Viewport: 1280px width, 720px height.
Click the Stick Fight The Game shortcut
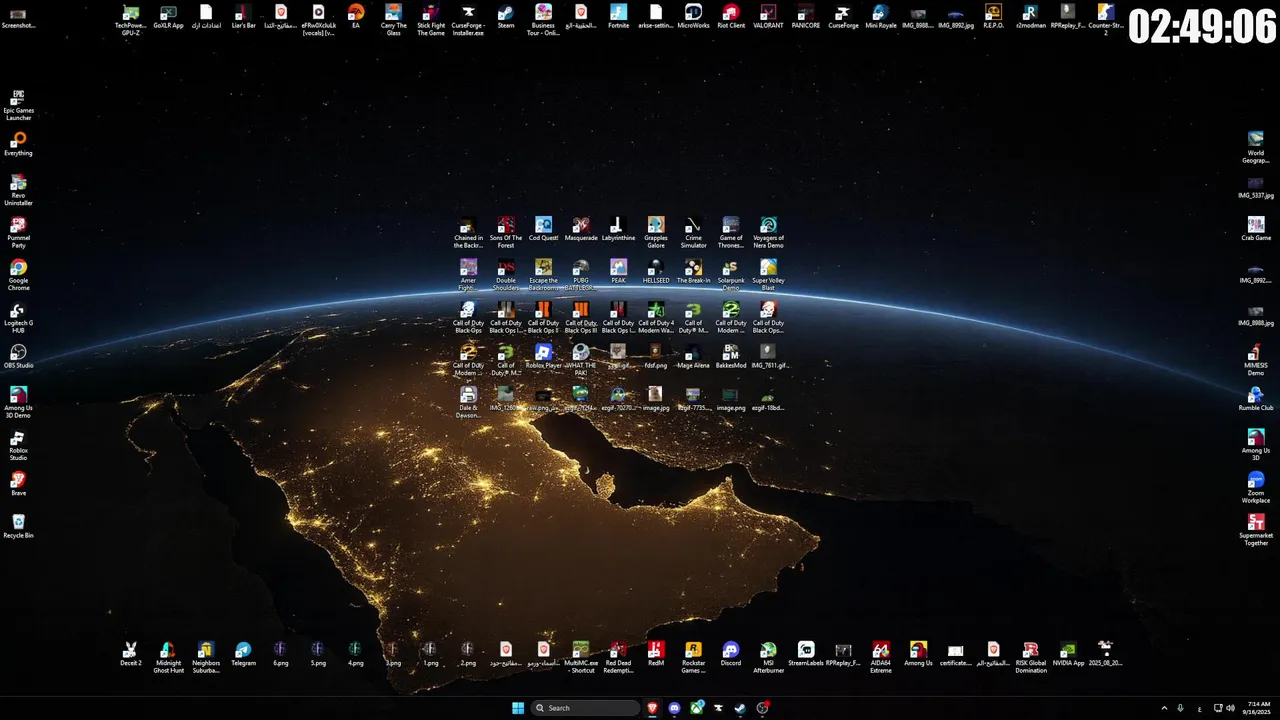(431, 19)
